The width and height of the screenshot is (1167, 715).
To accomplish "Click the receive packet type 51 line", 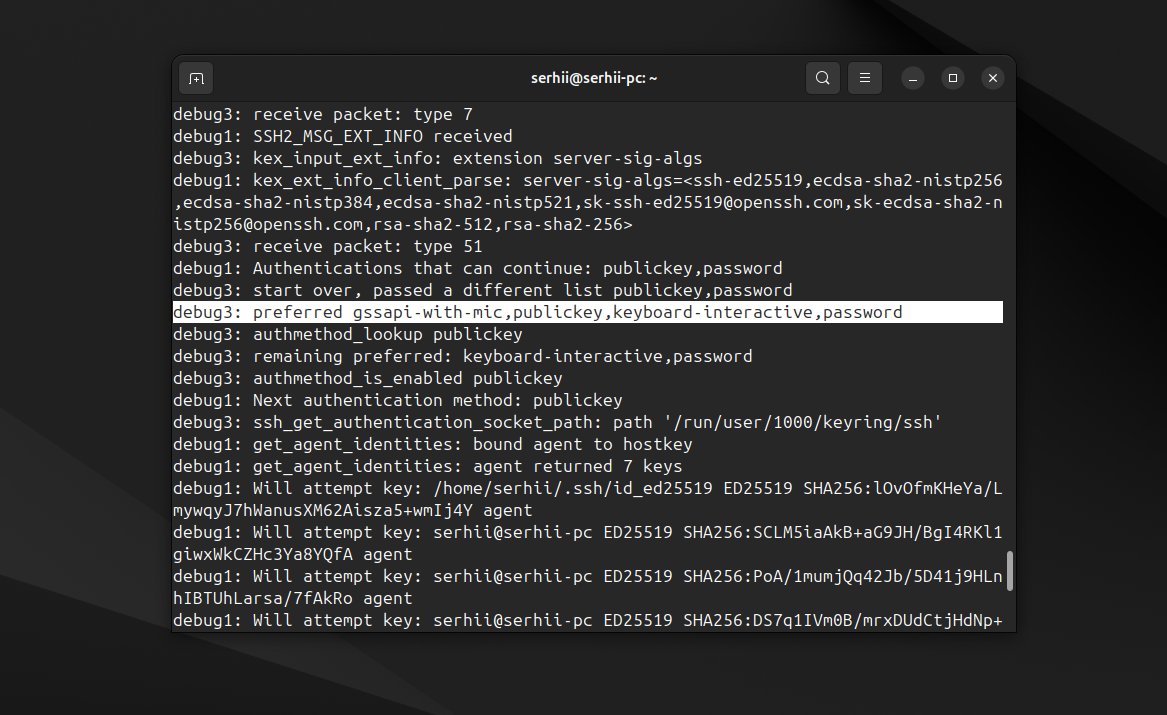I will (325, 246).
